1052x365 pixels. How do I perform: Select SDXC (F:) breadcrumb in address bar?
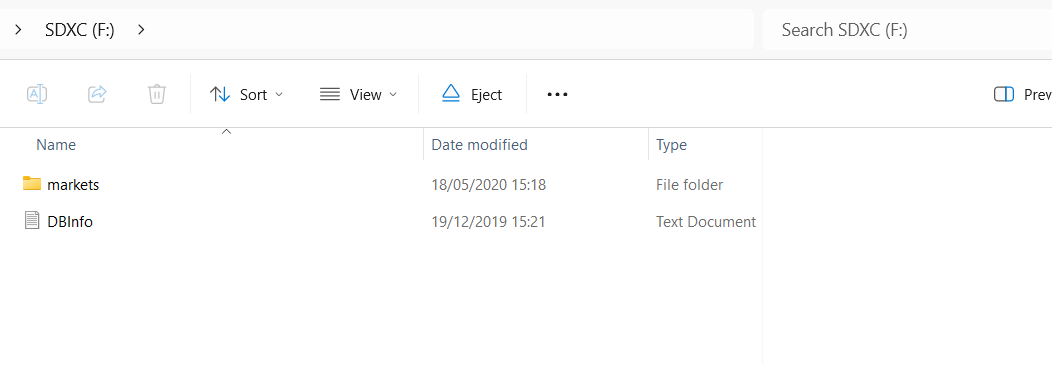pos(80,30)
